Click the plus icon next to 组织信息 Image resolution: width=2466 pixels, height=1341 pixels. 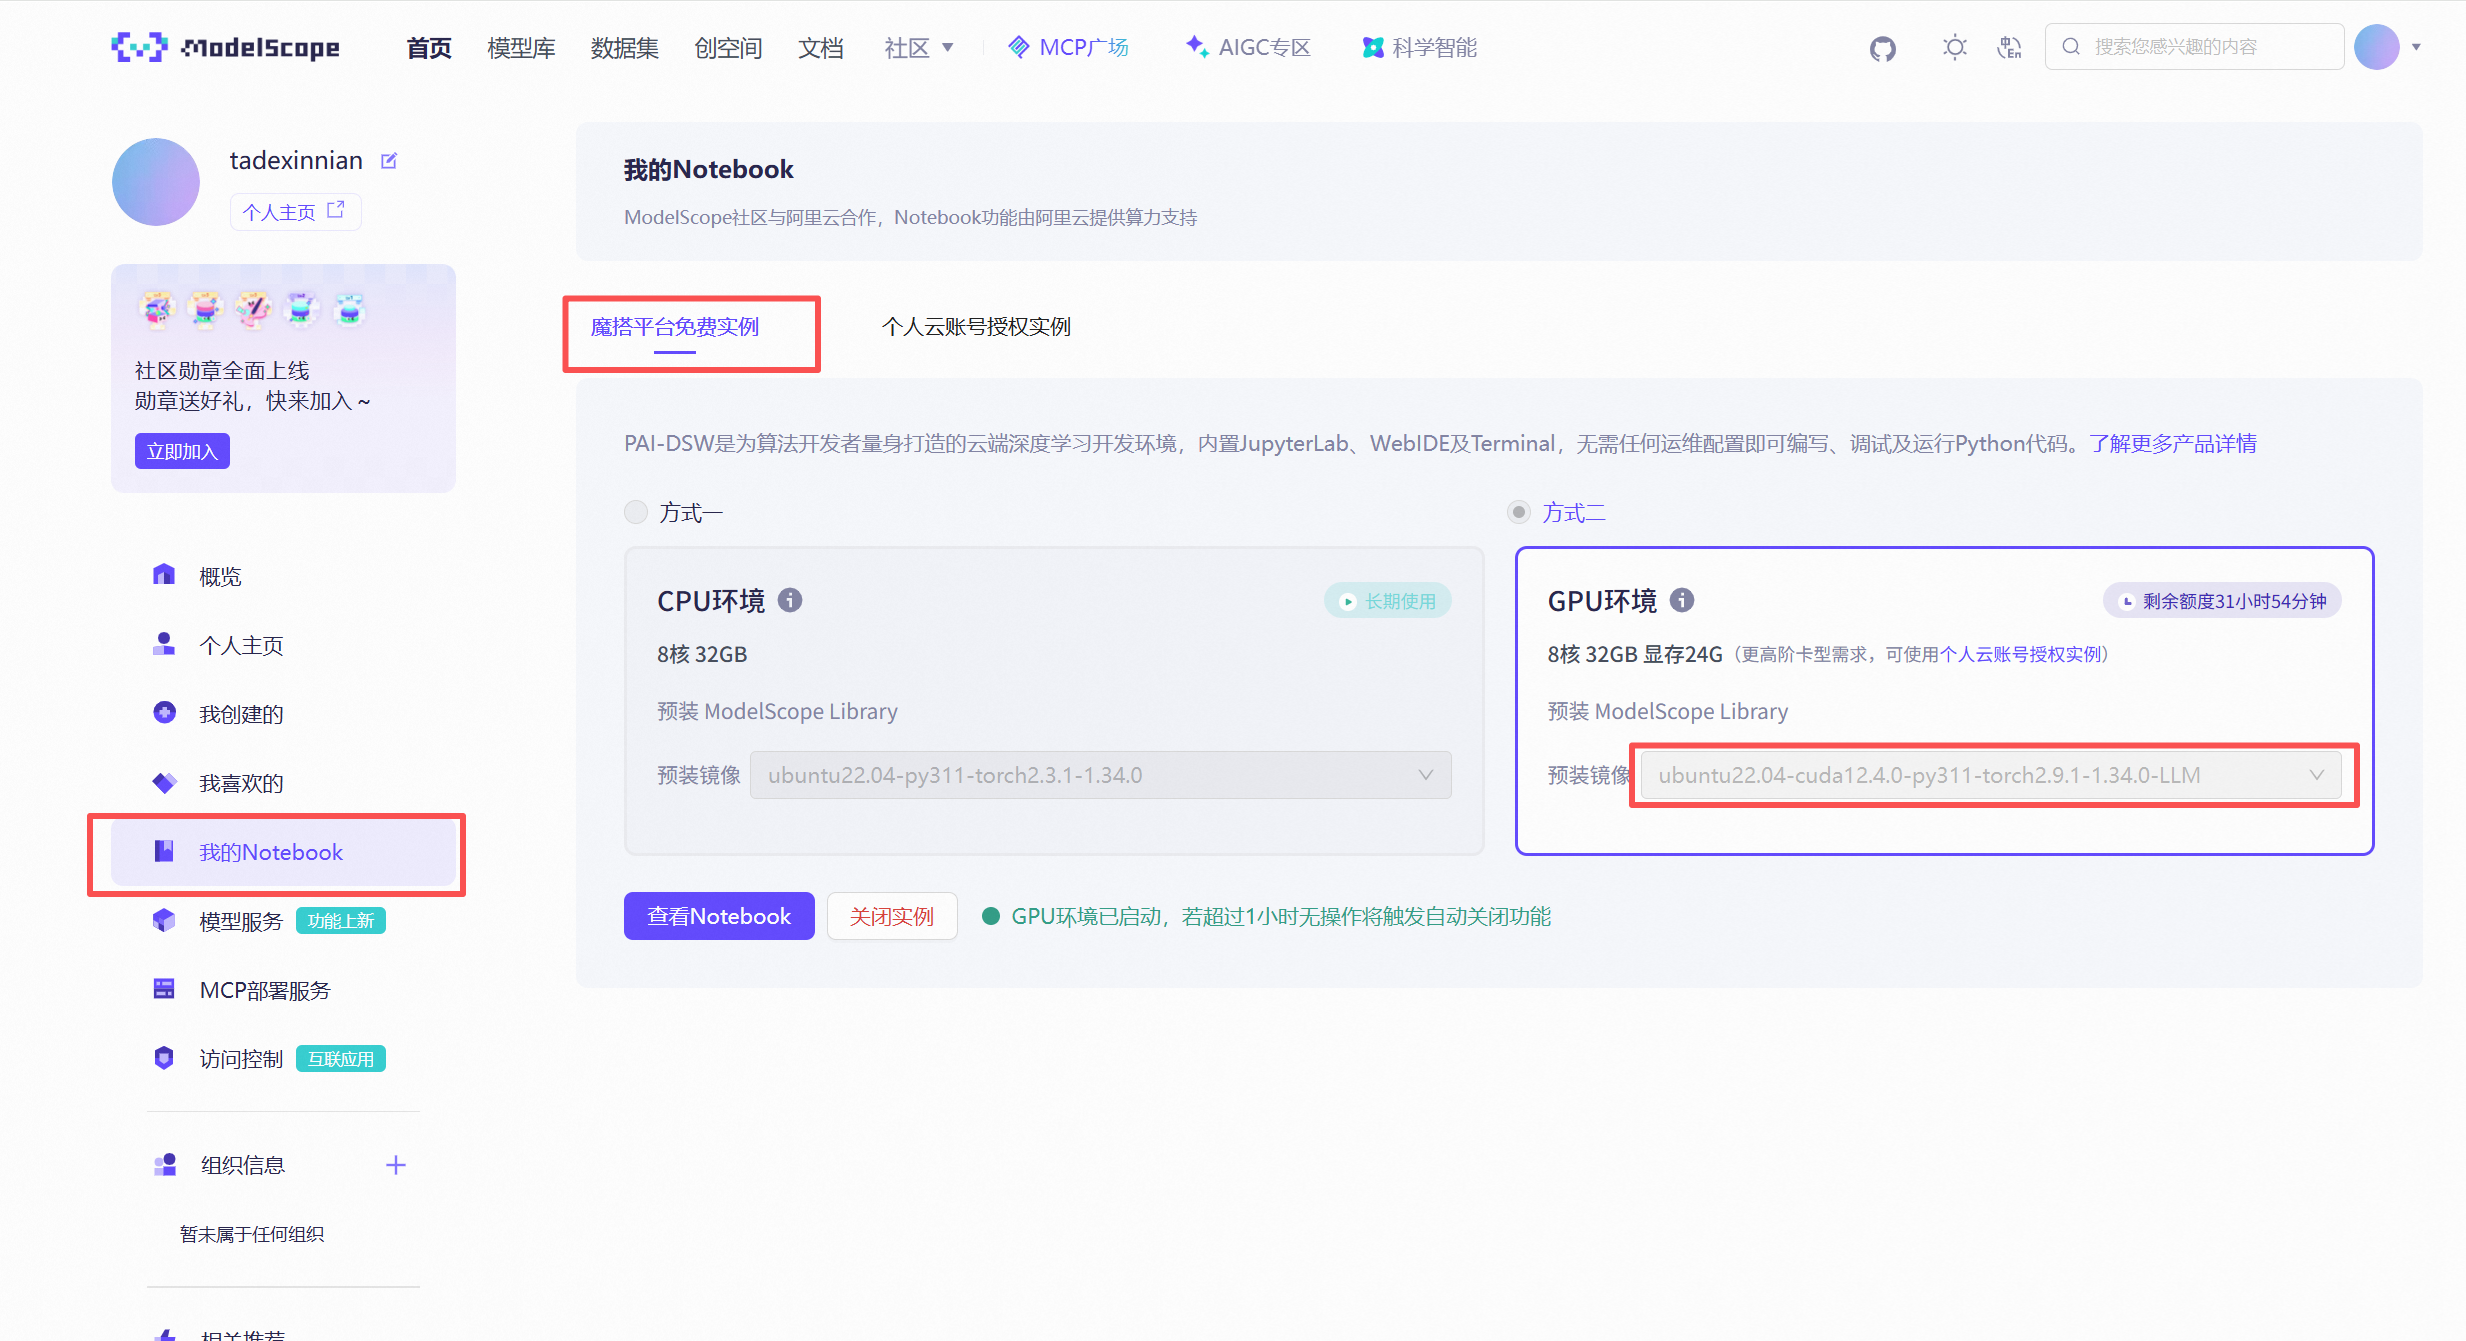tap(396, 1165)
